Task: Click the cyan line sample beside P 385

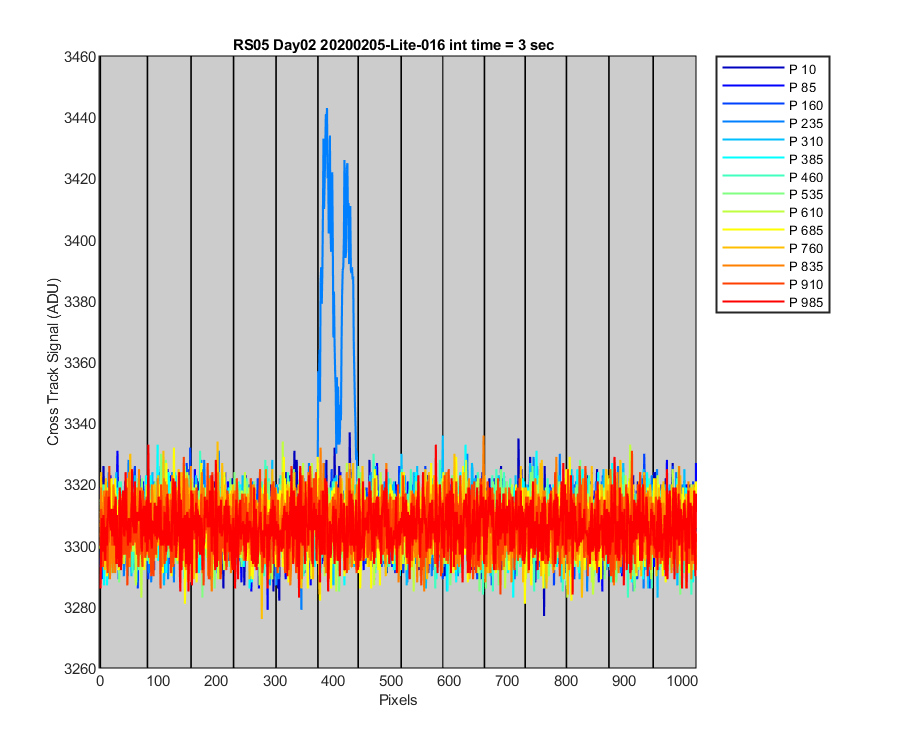Action: pos(753,158)
